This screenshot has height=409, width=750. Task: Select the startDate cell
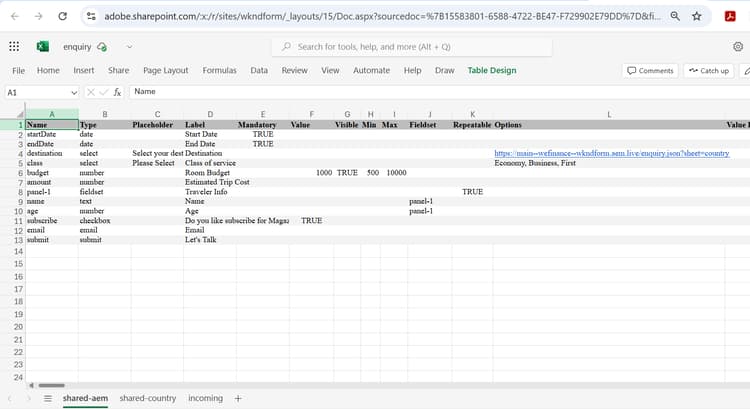(52, 134)
